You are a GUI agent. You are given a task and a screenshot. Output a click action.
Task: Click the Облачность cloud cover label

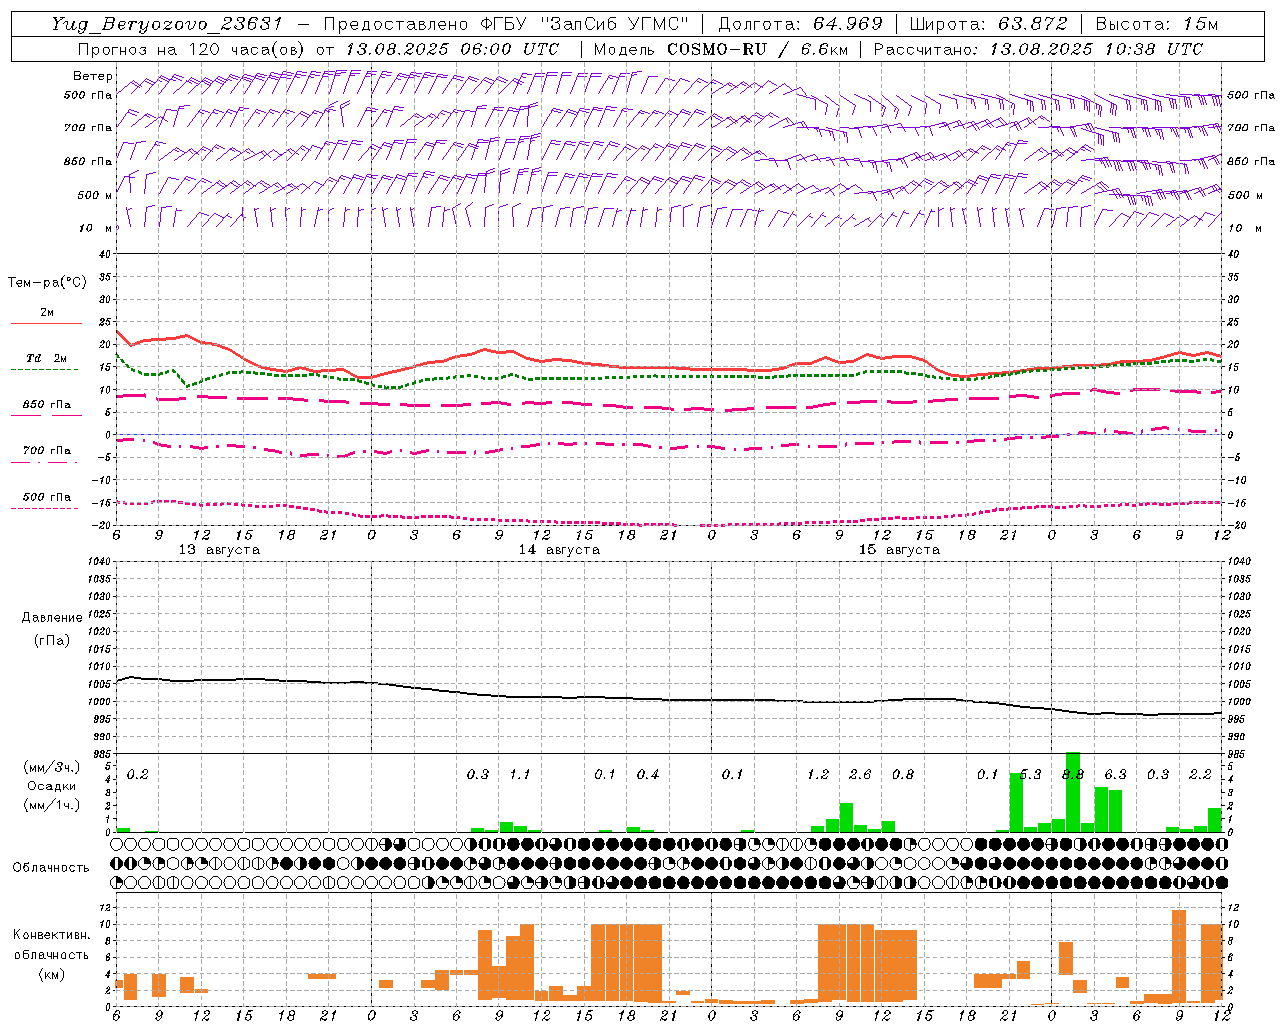tap(51, 868)
